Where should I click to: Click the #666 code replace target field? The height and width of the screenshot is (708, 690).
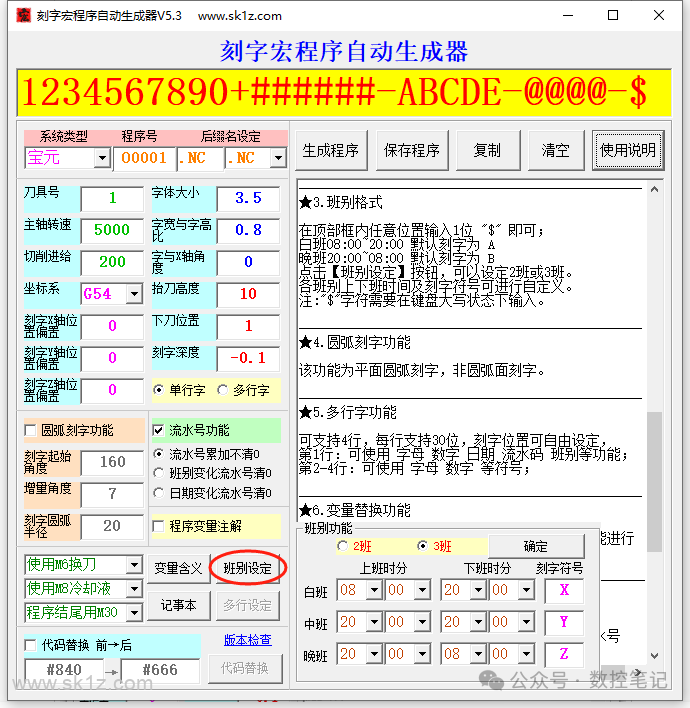pos(160,670)
